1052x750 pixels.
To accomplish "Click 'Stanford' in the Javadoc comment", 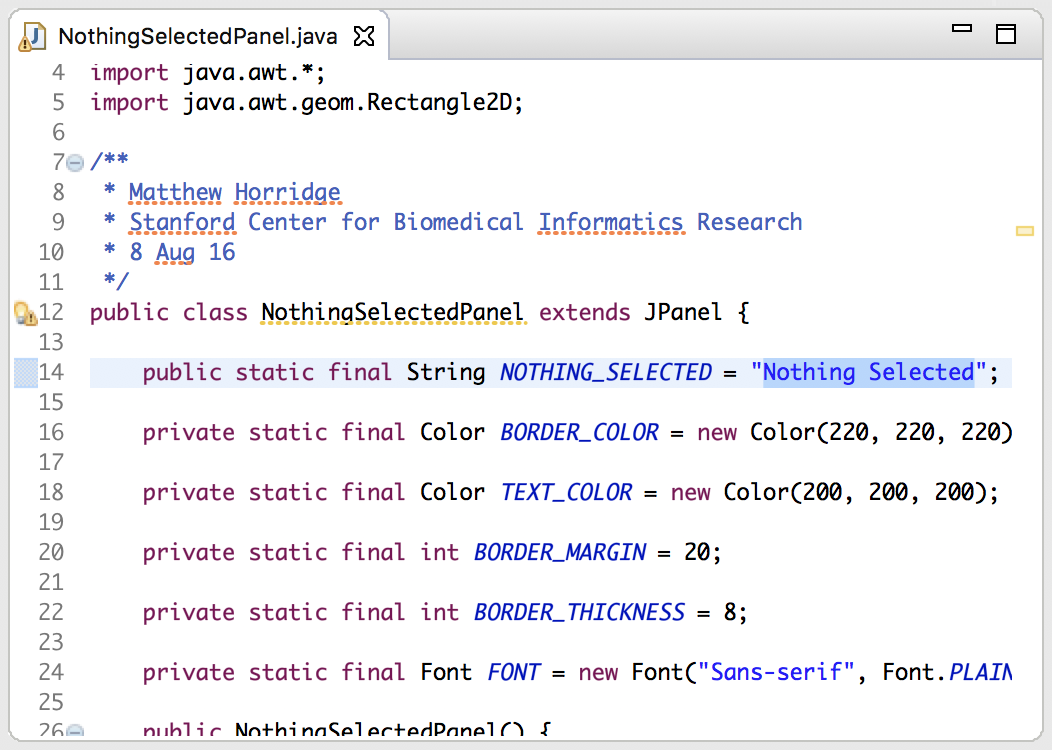I will 182,222.
